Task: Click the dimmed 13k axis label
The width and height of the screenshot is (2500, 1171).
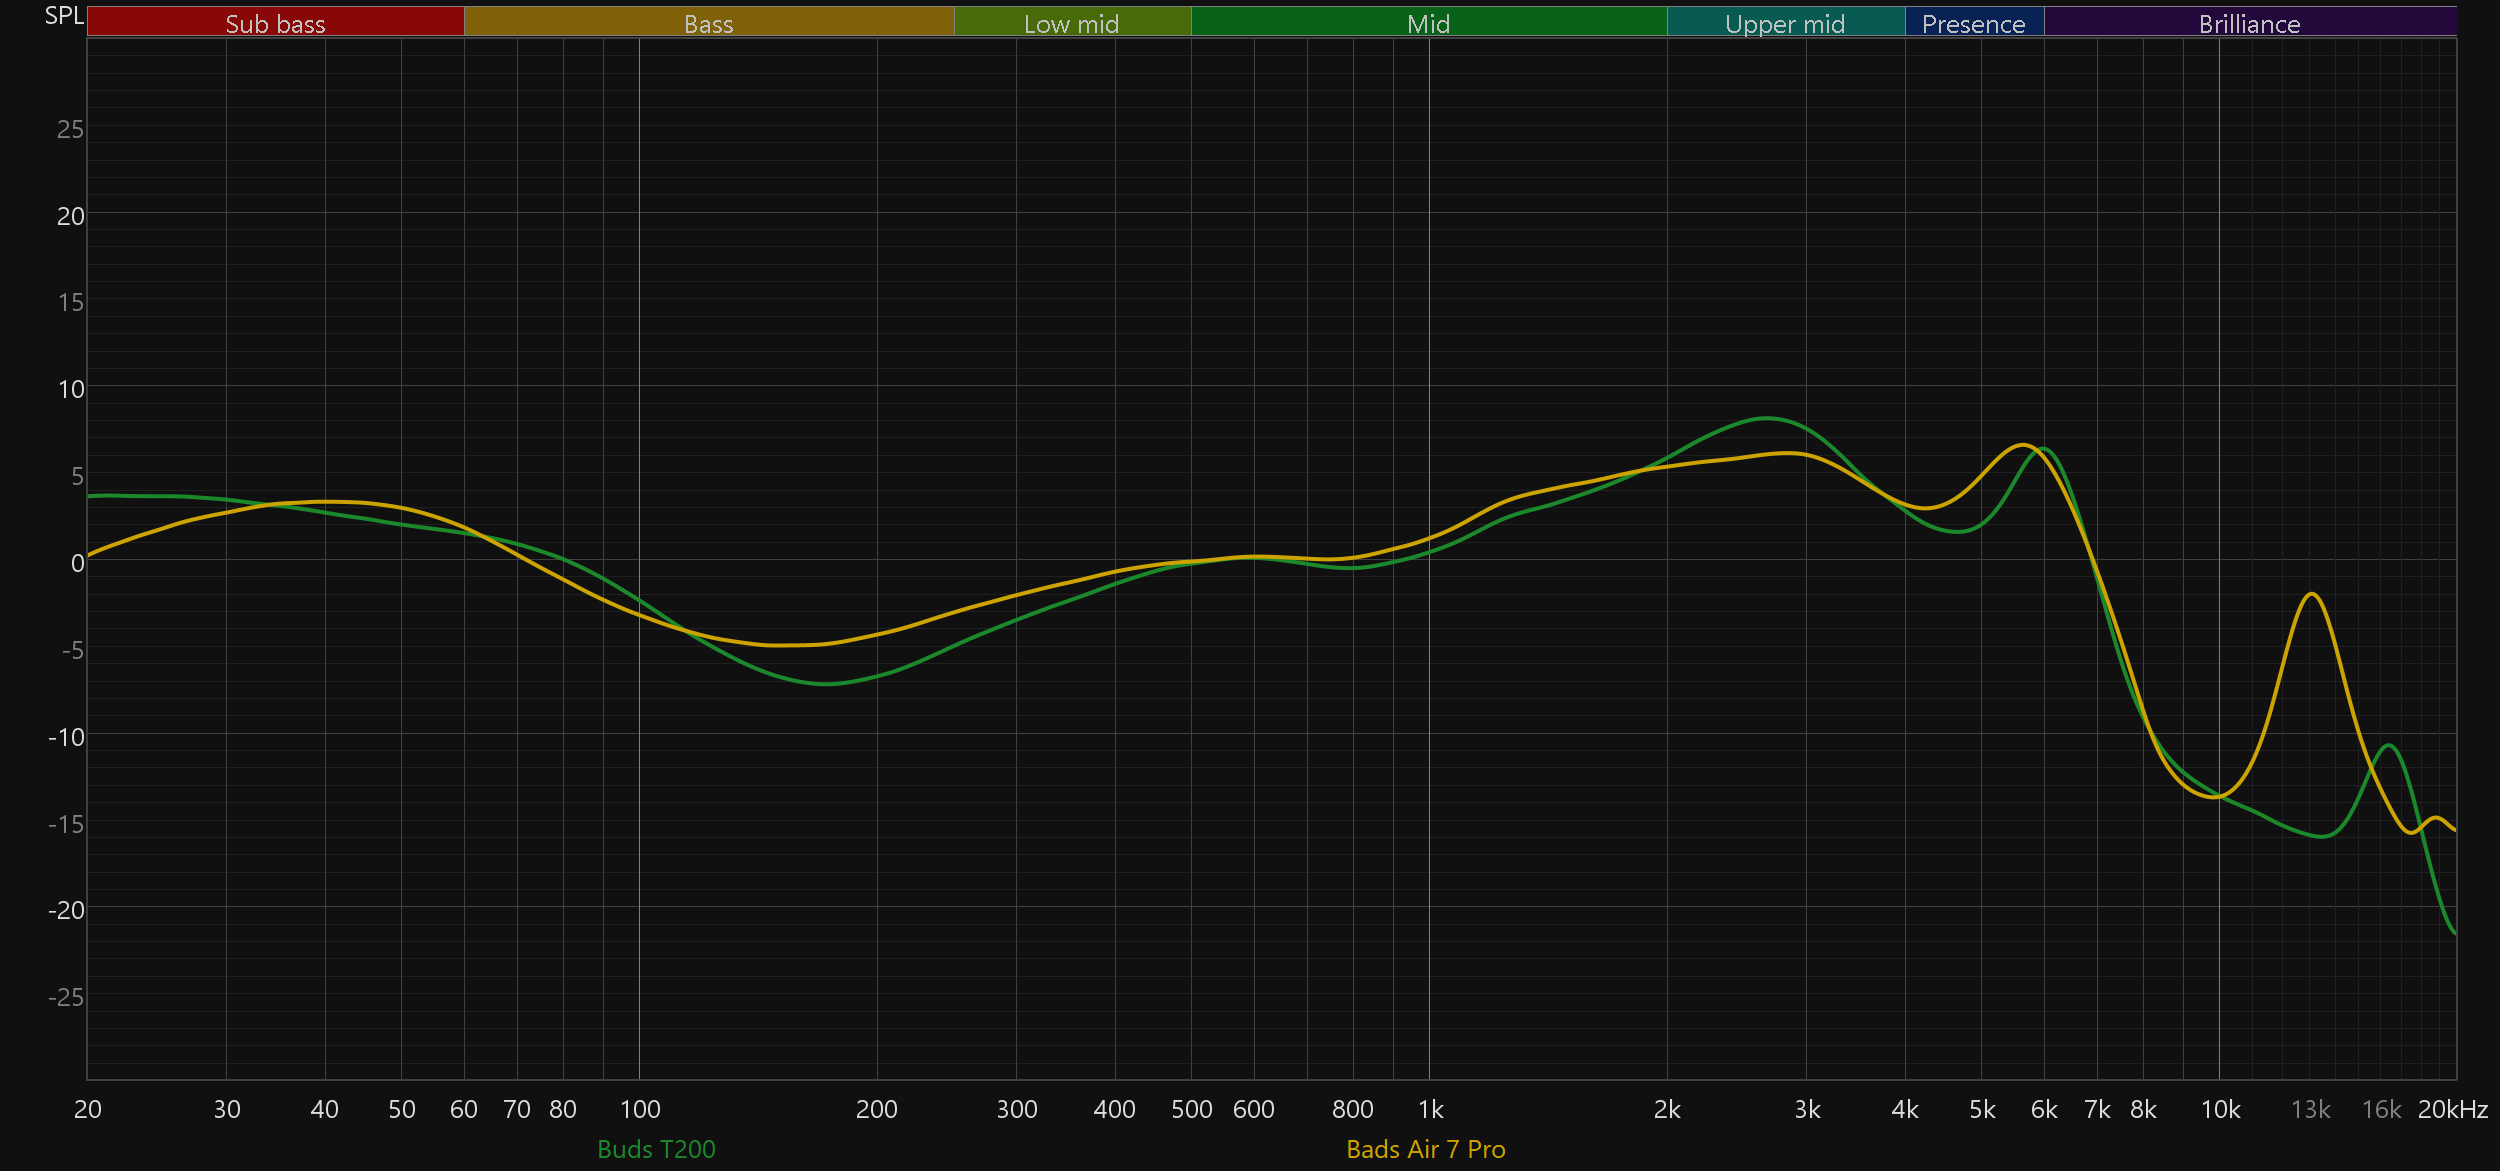Action: click(x=2310, y=1109)
